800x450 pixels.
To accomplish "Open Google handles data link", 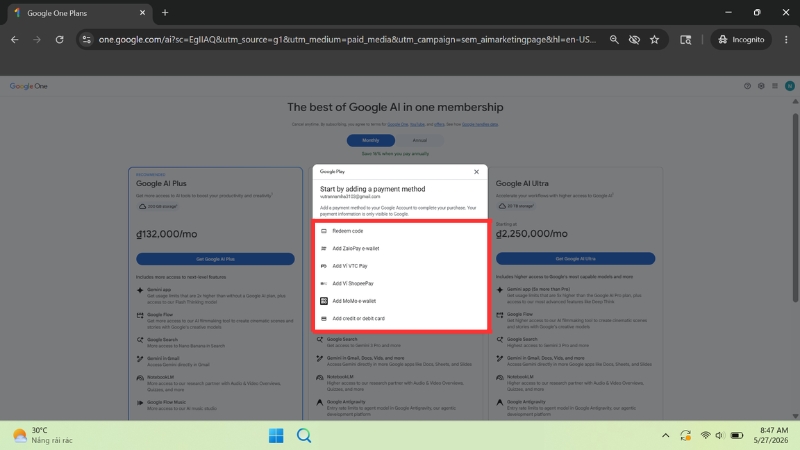I will [480, 124].
